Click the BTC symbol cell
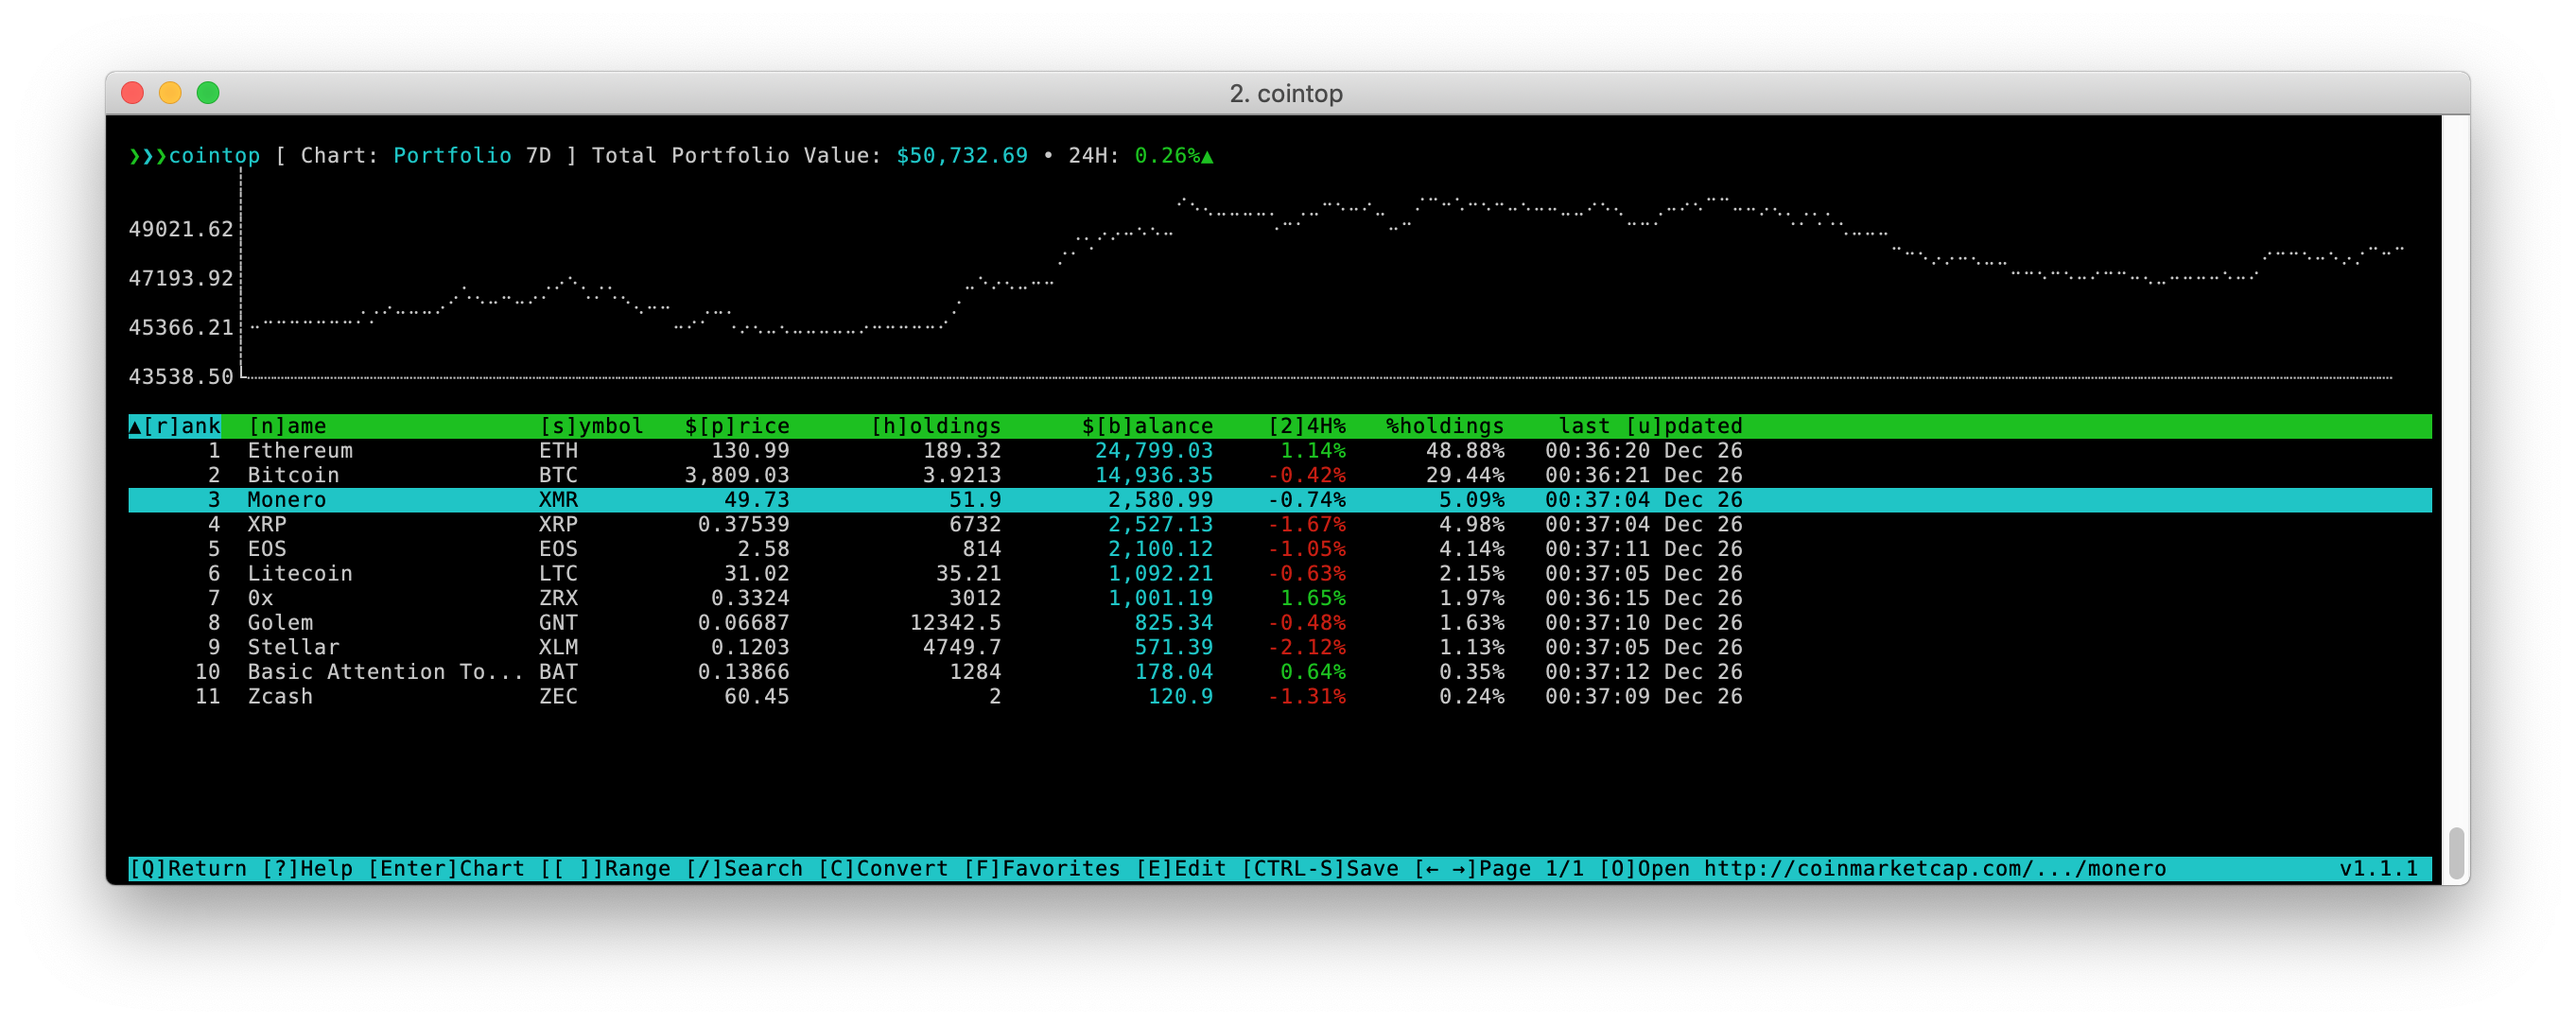This screenshot has width=2576, height=1025. 558,475
